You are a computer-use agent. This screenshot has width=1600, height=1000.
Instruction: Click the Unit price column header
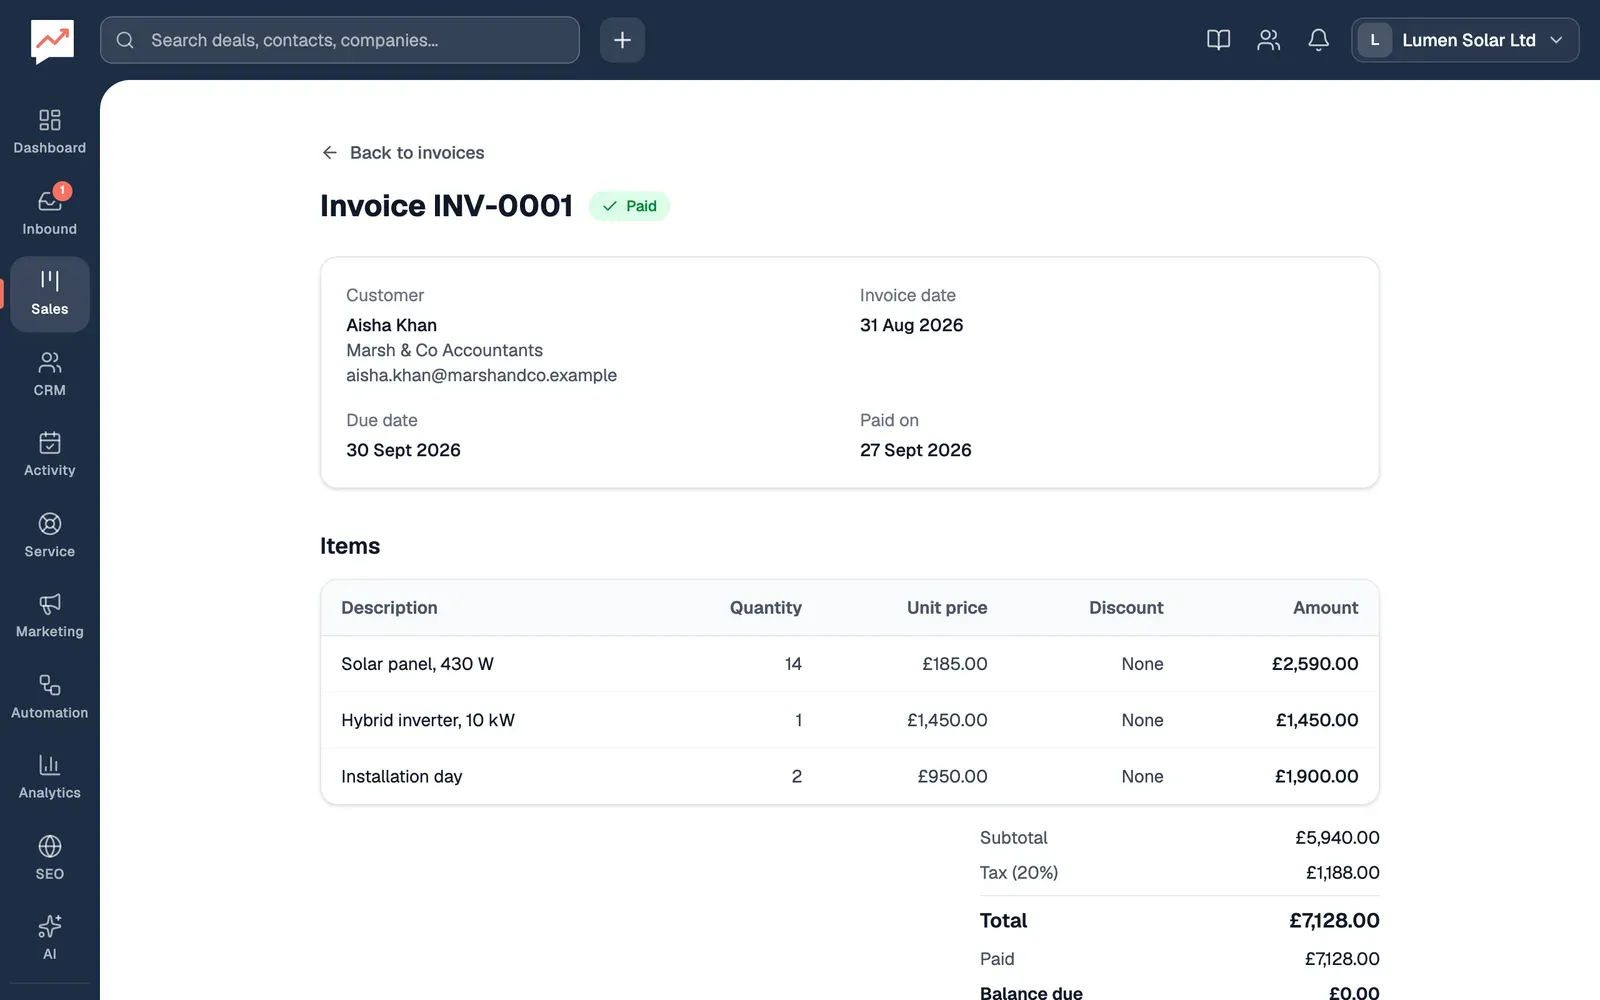click(x=946, y=608)
